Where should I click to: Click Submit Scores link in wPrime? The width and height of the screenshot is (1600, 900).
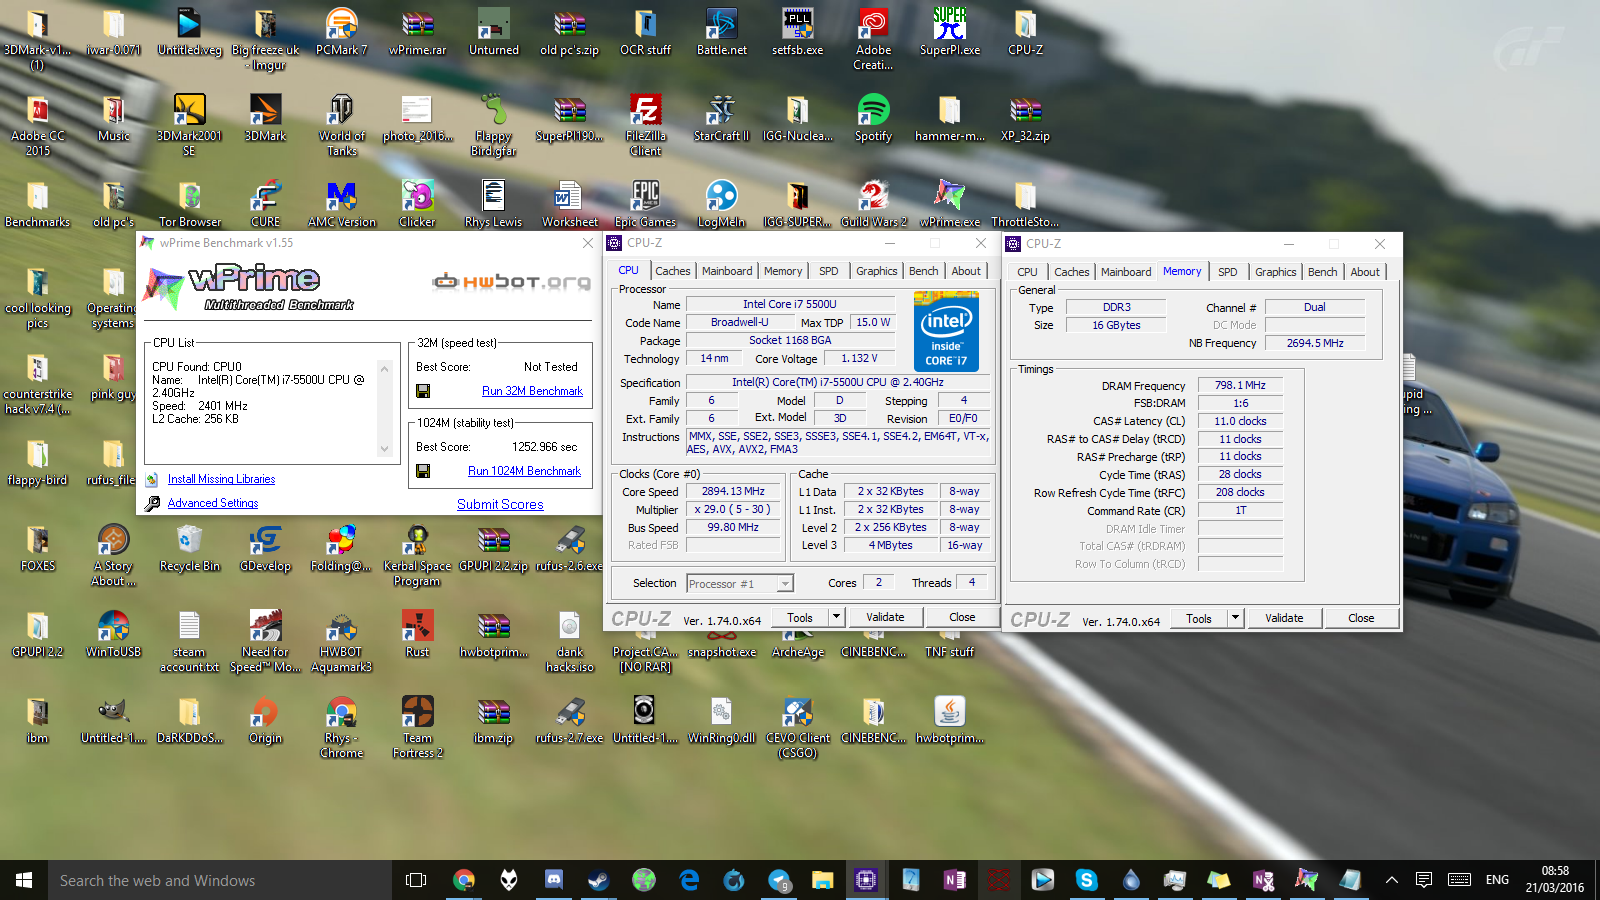click(500, 505)
